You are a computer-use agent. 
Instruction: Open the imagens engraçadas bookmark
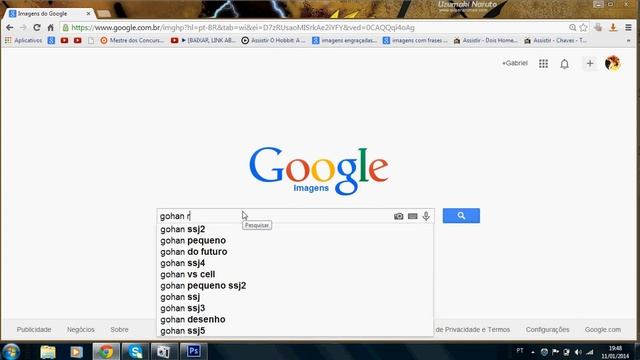[x=344, y=40]
